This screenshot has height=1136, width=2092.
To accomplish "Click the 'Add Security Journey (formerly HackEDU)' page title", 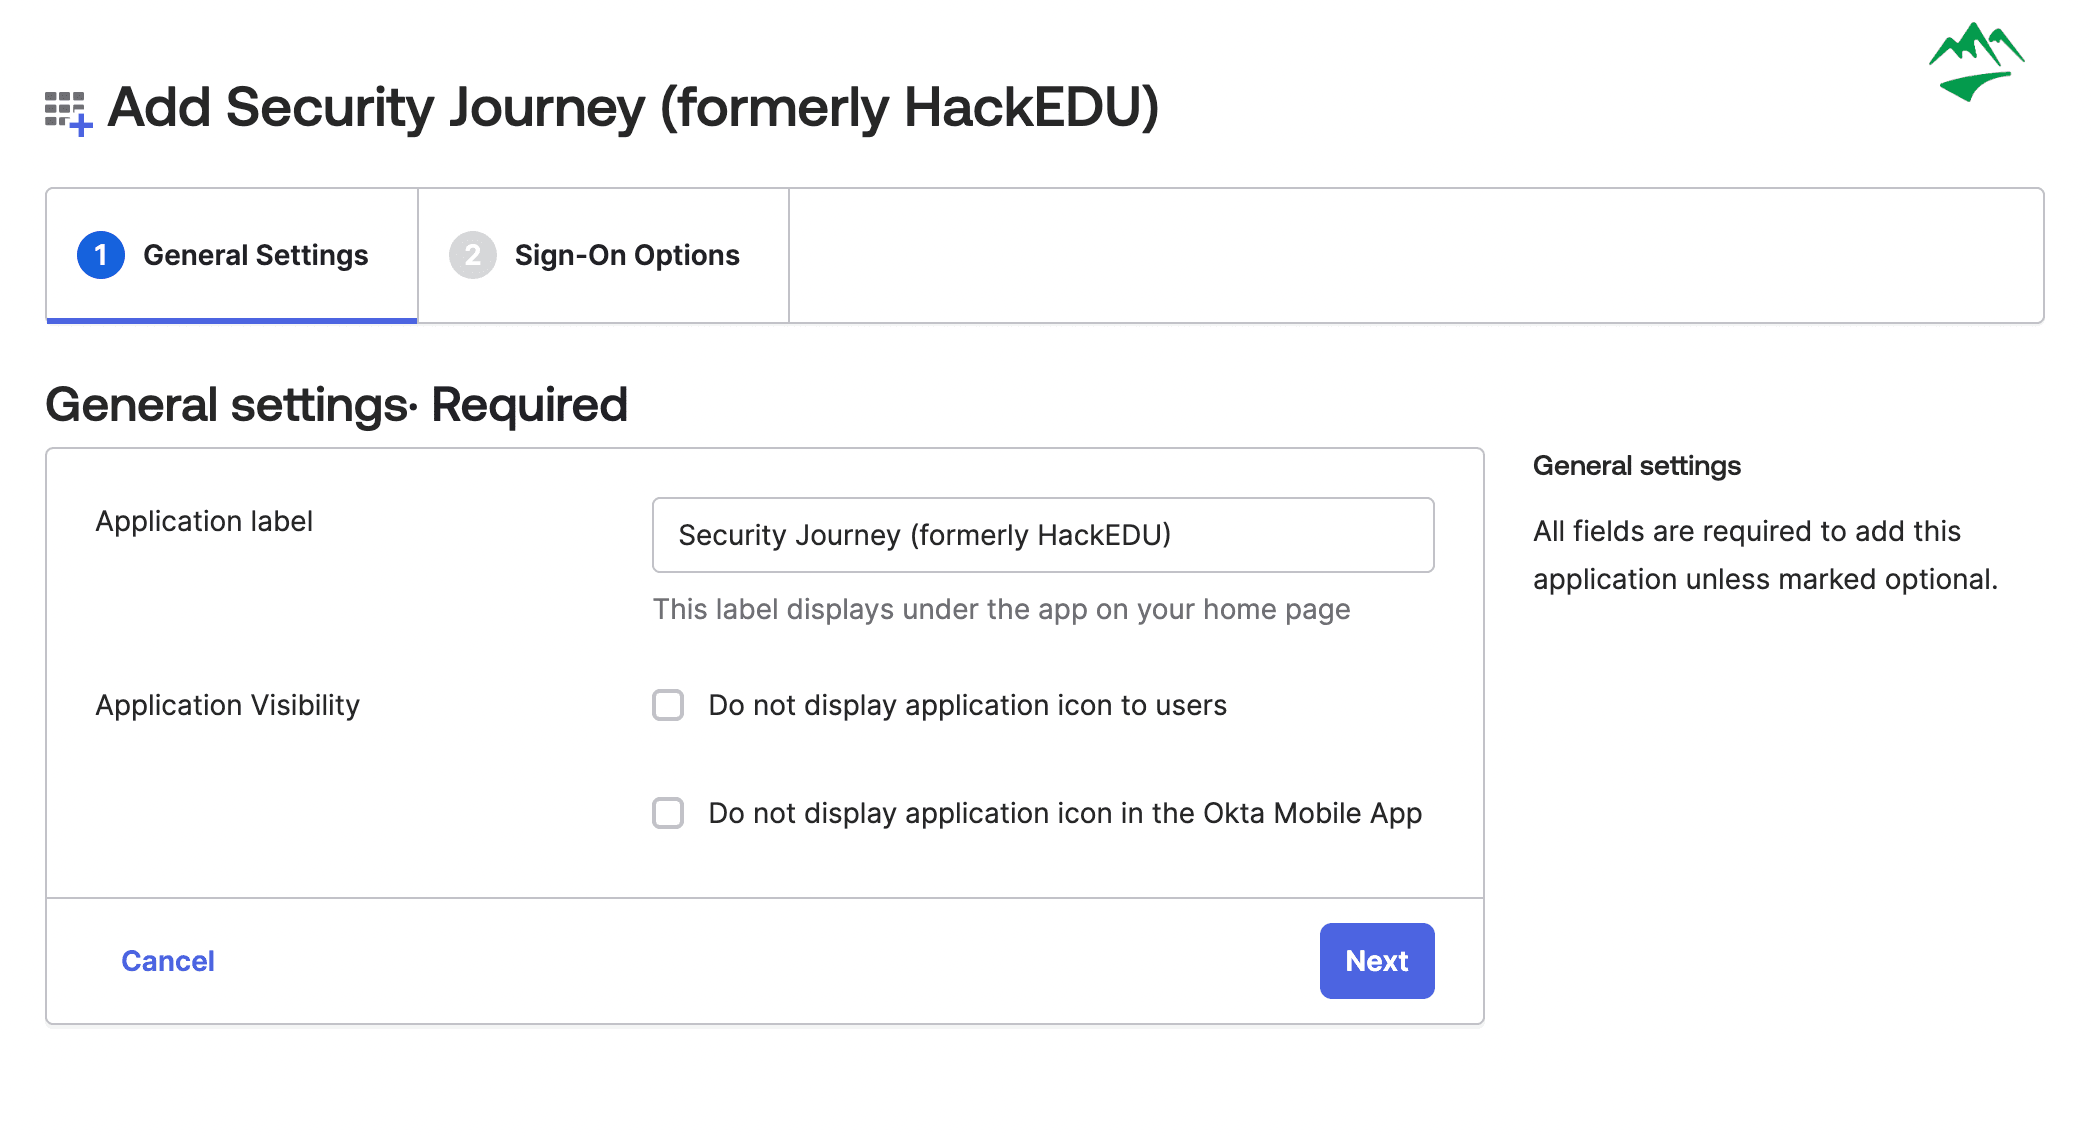I will point(633,107).
